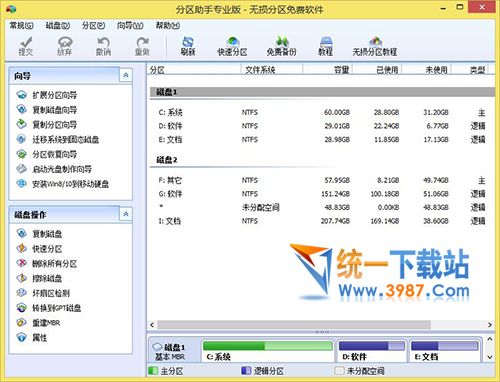Click the 未分配空间 legend swatch

click(339, 371)
